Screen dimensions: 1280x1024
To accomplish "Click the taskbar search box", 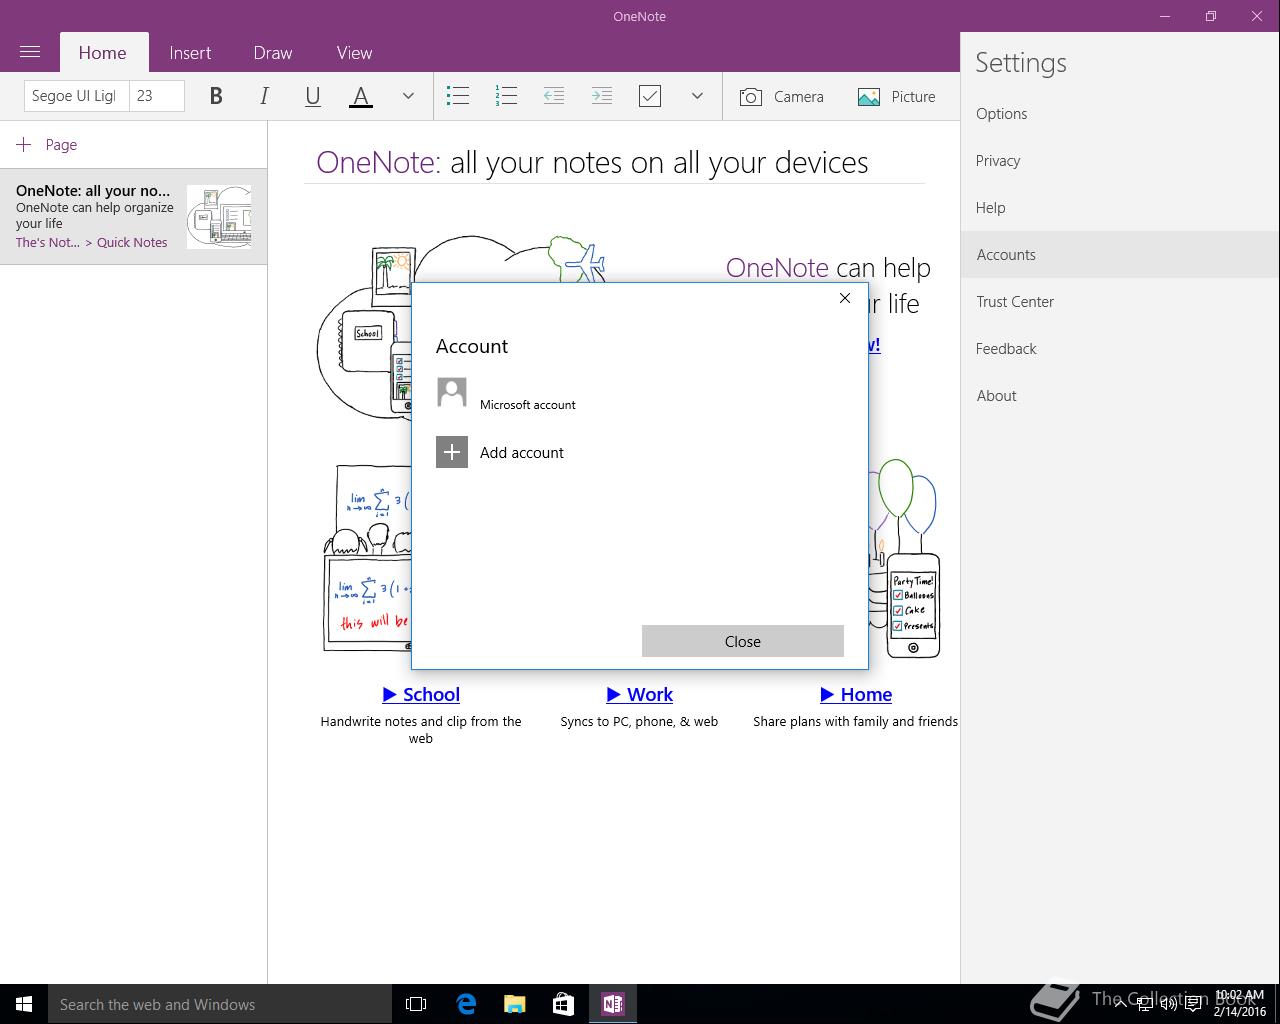I will point(220,1004).
